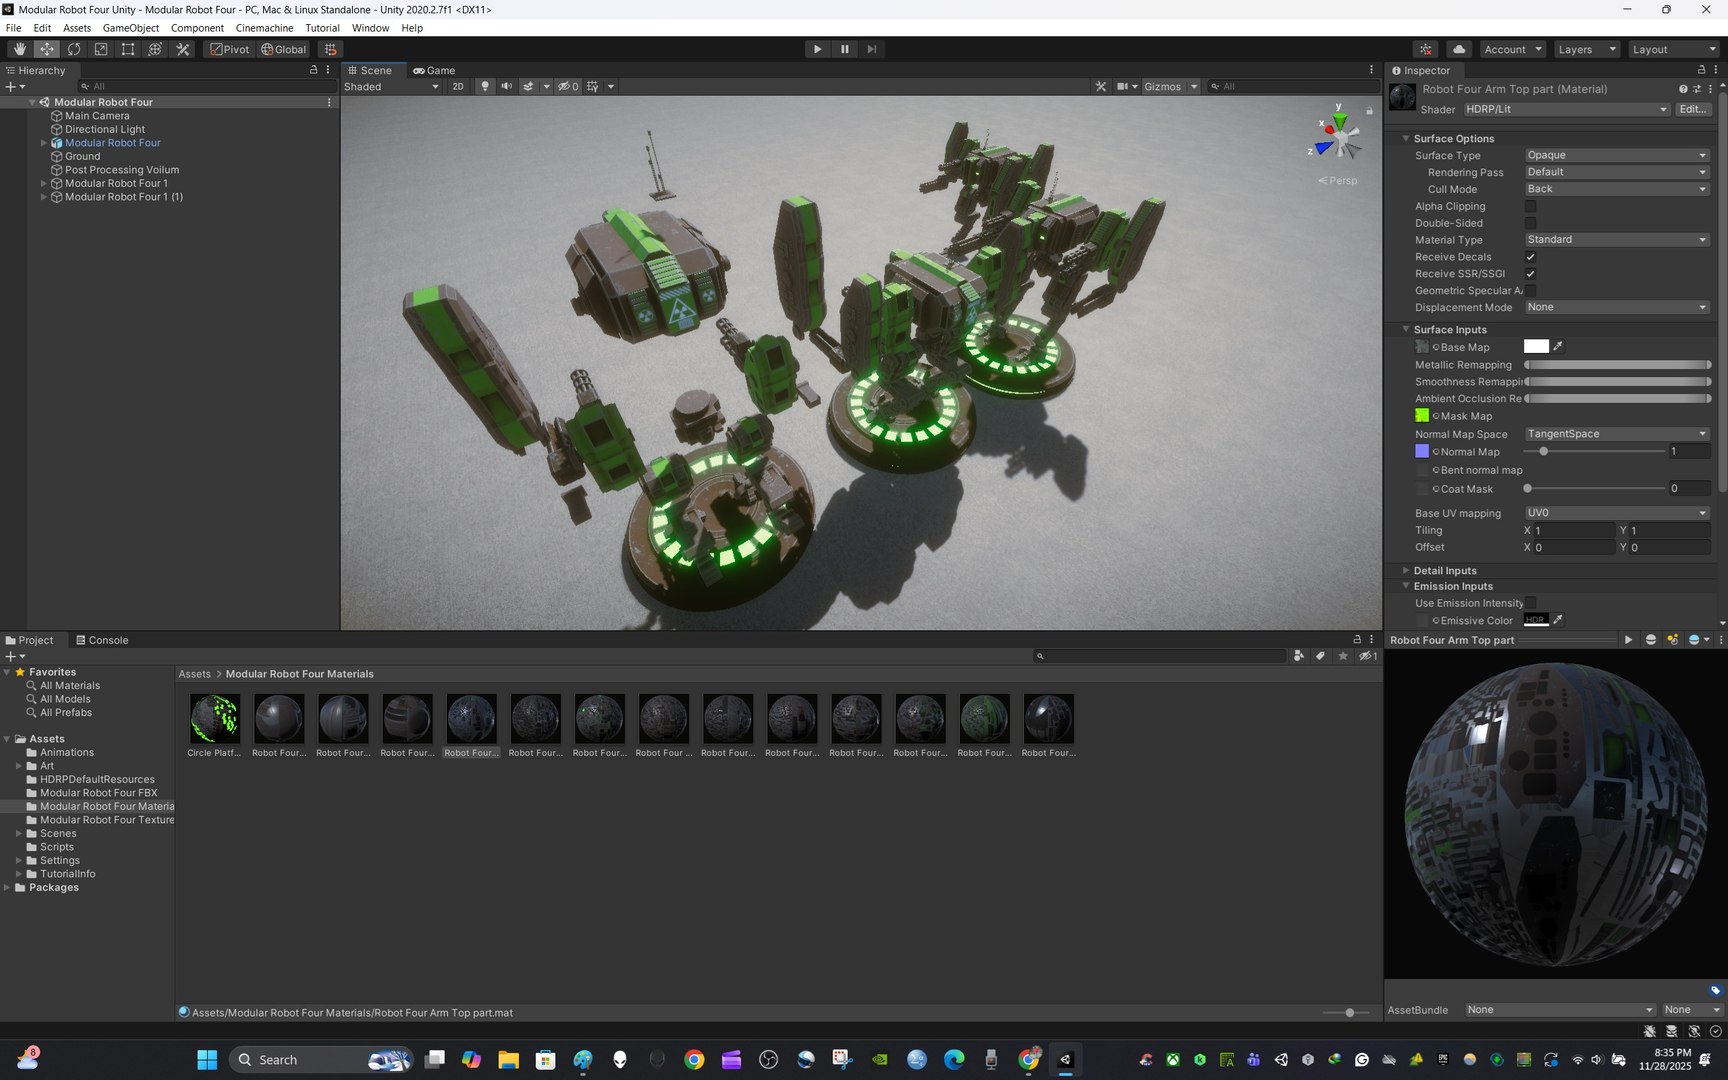Select the Move tool
1728x1080 pixels.
(47, 49)
